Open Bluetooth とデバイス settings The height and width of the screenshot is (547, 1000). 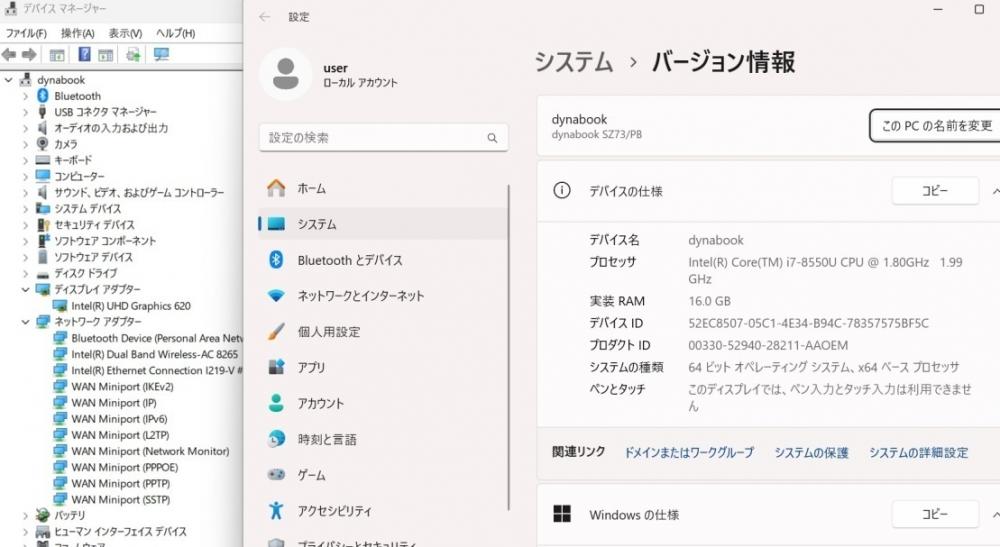tap(383, 260)
